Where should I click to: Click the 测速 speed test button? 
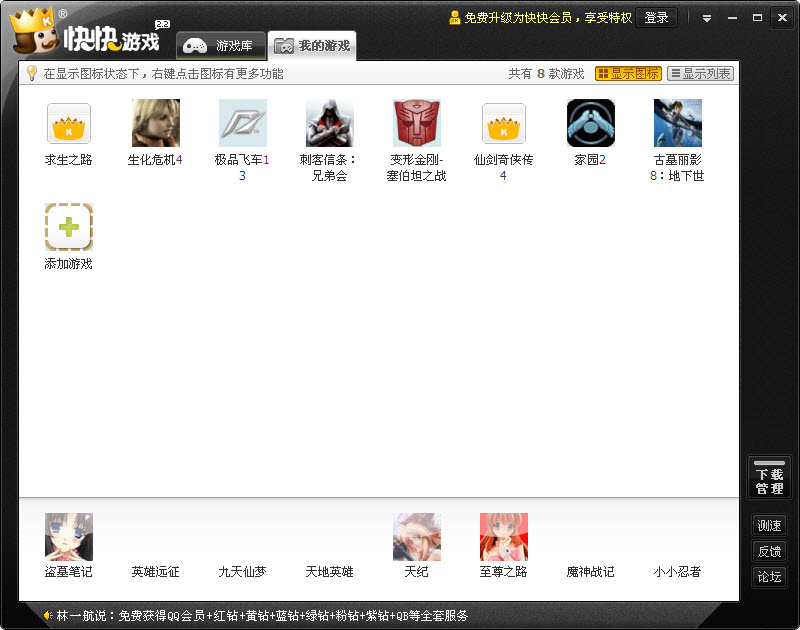pos(769,525)
